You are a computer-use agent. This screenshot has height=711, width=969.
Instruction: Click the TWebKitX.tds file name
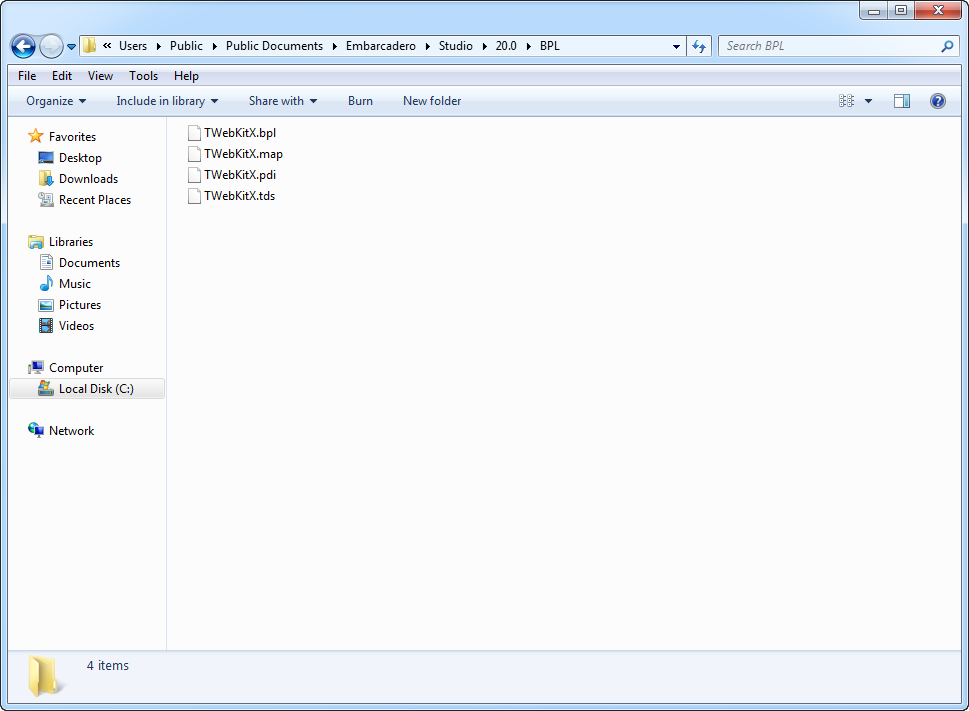tap(240, 196)
